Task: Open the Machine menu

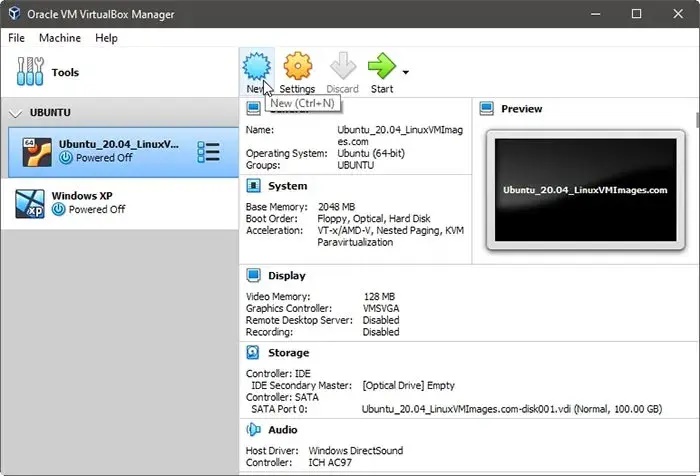Action: click(60, 38)
